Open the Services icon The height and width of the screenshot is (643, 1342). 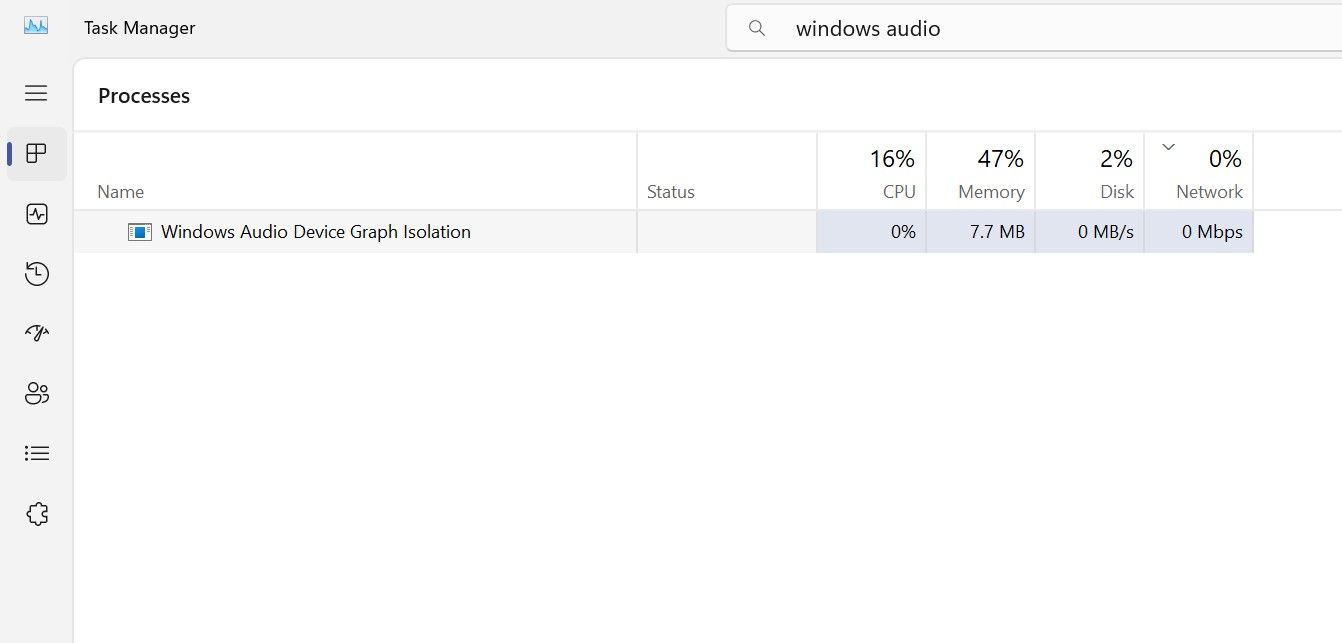click(36, 513)
